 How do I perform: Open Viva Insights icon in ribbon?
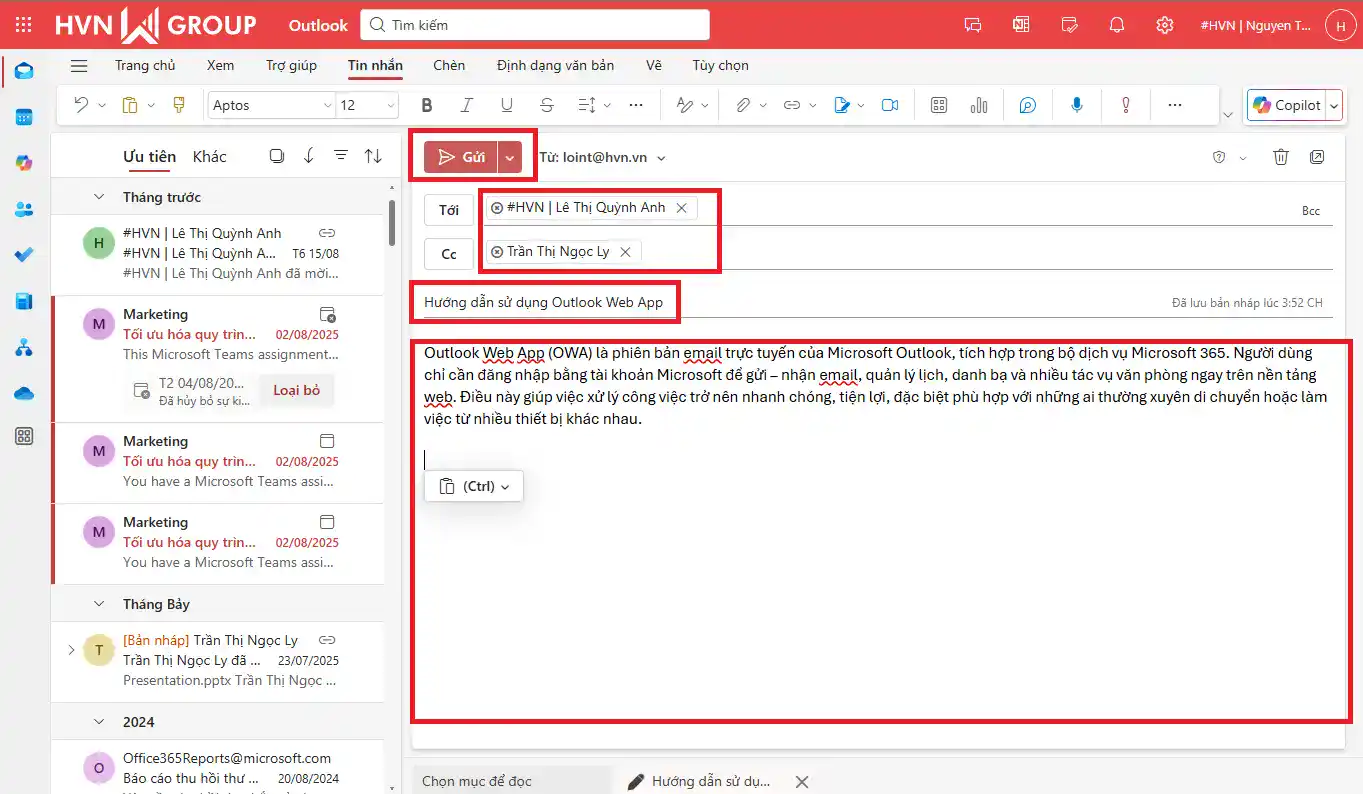pyautogui.click(x=1028, y=105)
